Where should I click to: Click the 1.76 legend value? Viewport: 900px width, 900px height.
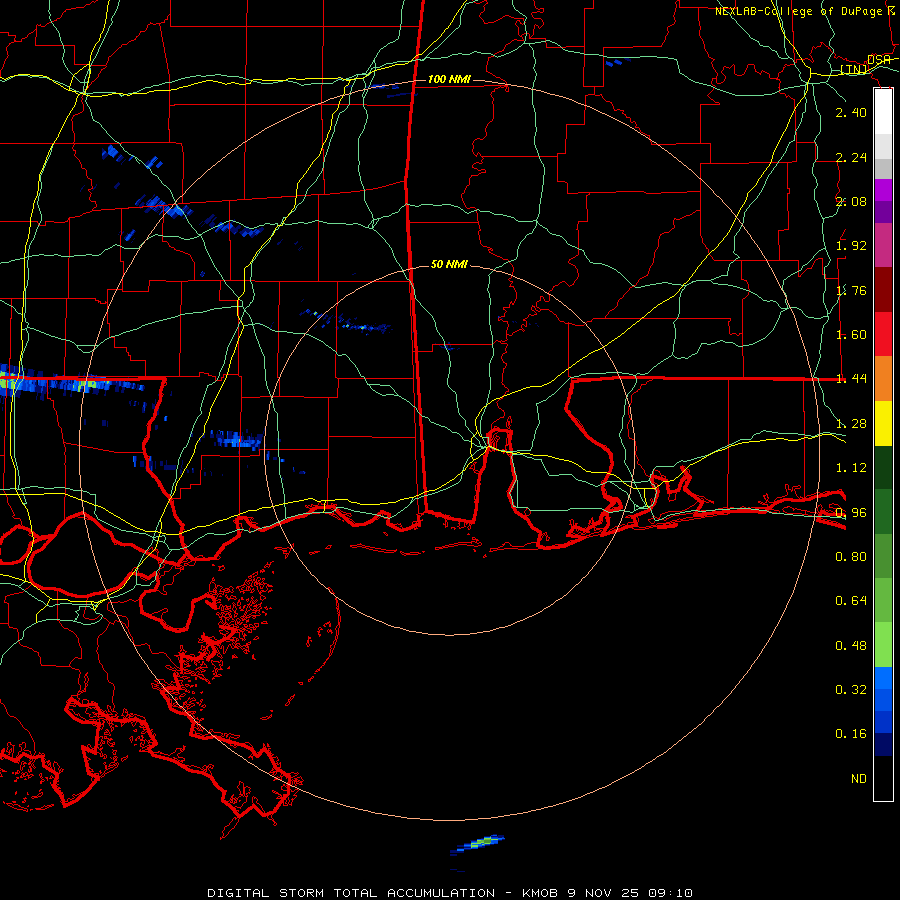(x=851, y=290)
